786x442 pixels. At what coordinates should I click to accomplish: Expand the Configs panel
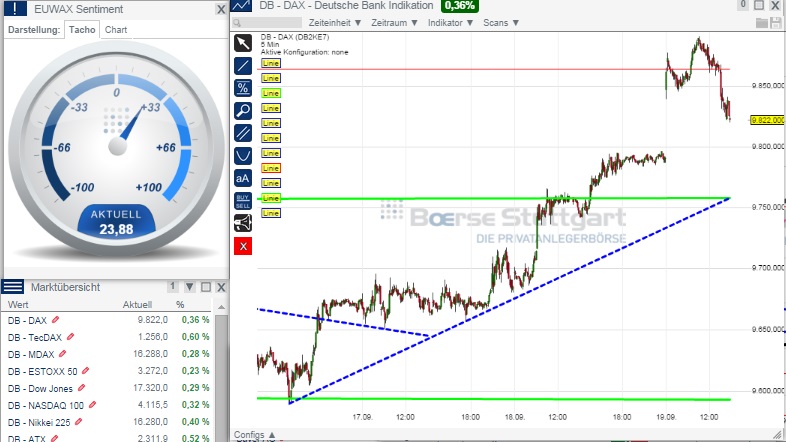(x=254, y=434)
